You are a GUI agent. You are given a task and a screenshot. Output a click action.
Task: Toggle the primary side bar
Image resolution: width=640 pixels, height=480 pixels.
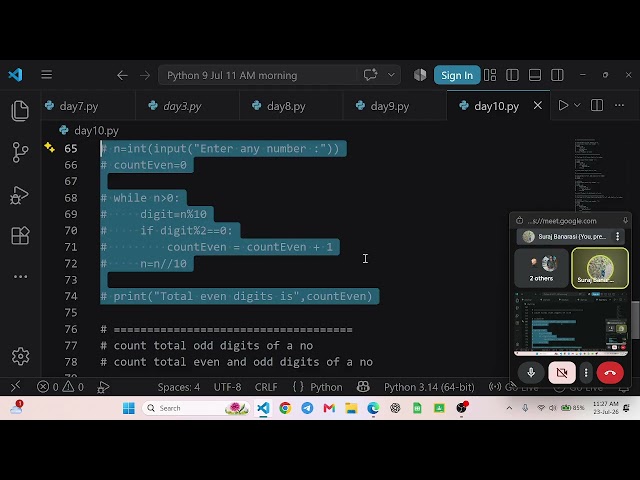pos(512,75)
